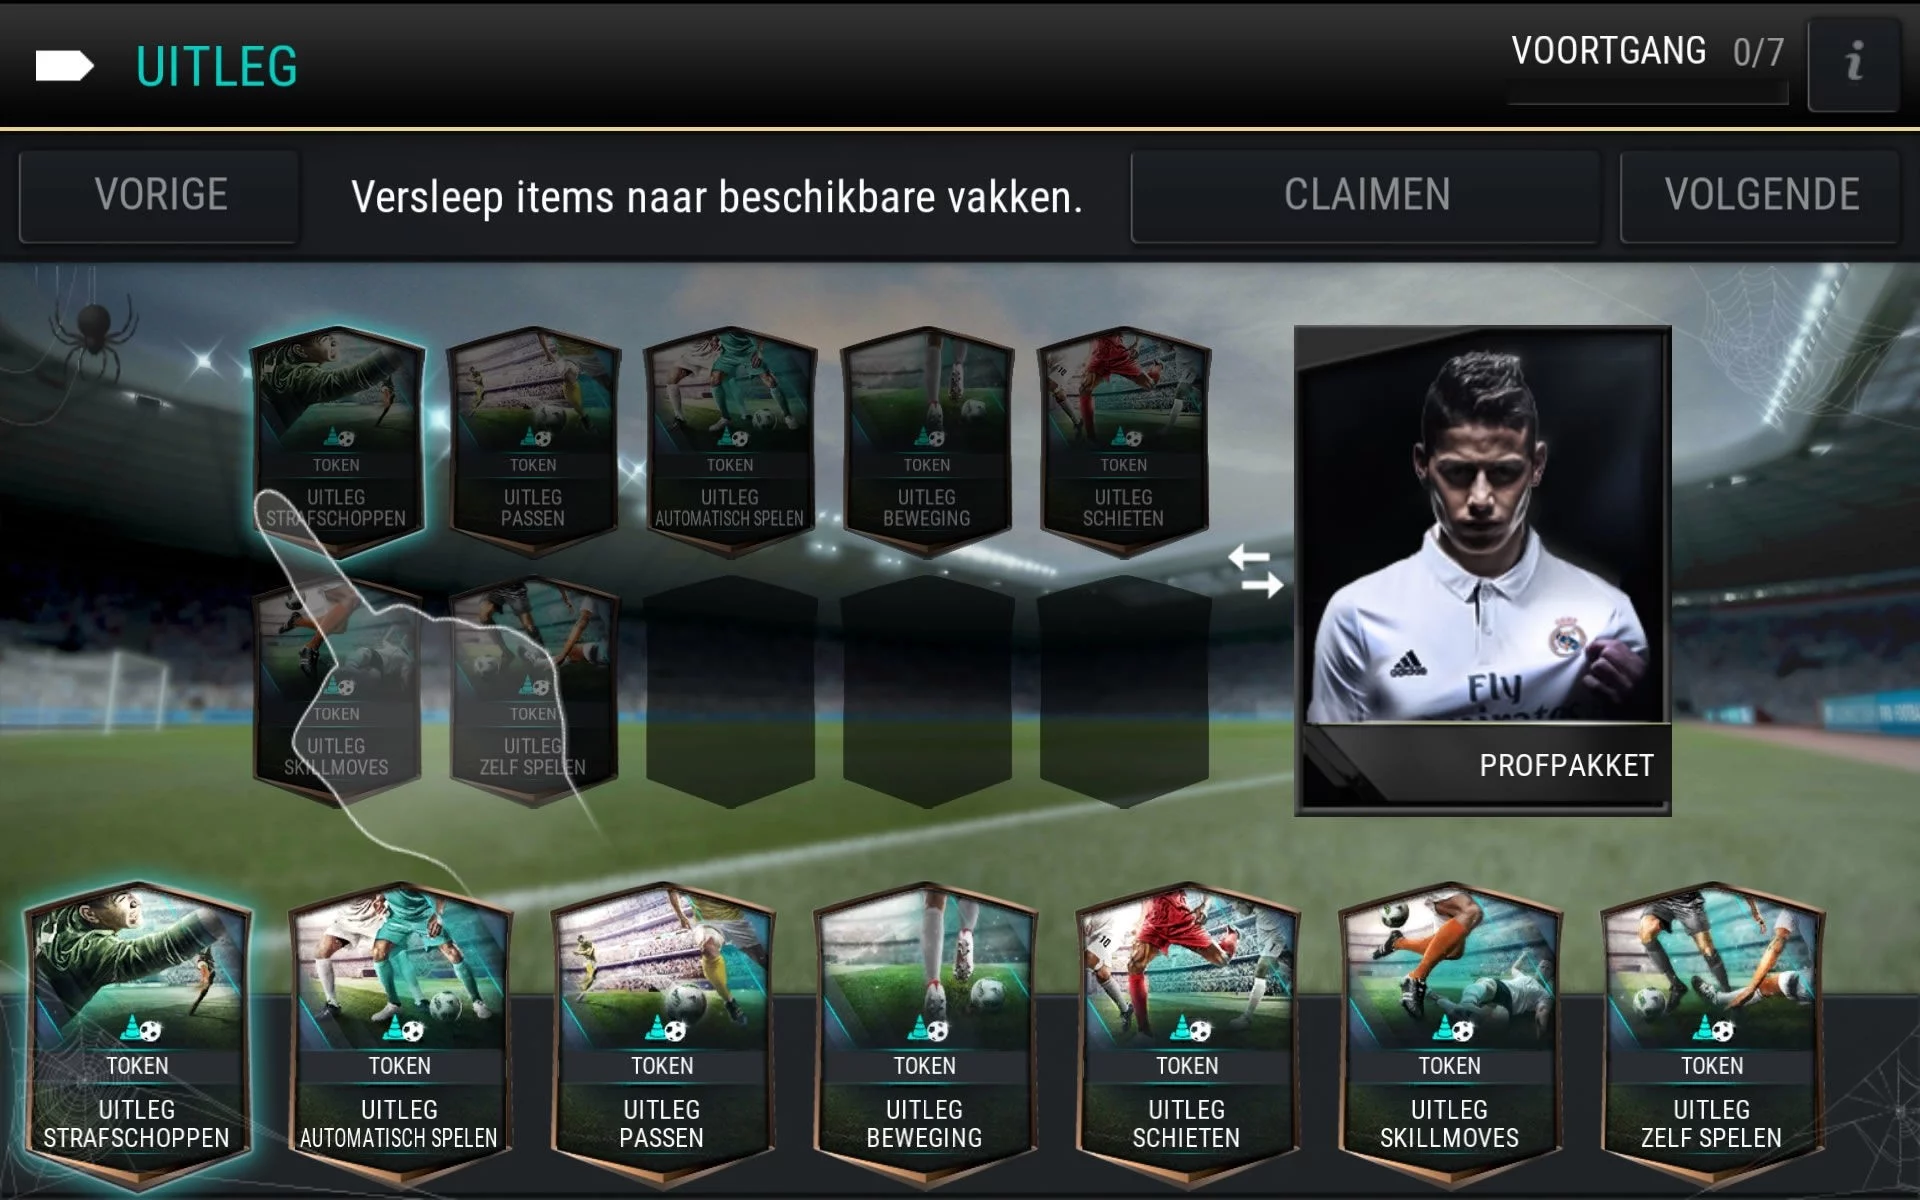Open the Profpakket reward card
The height and width of the screenshot is (1200, 1920).
pos(1483,570)
